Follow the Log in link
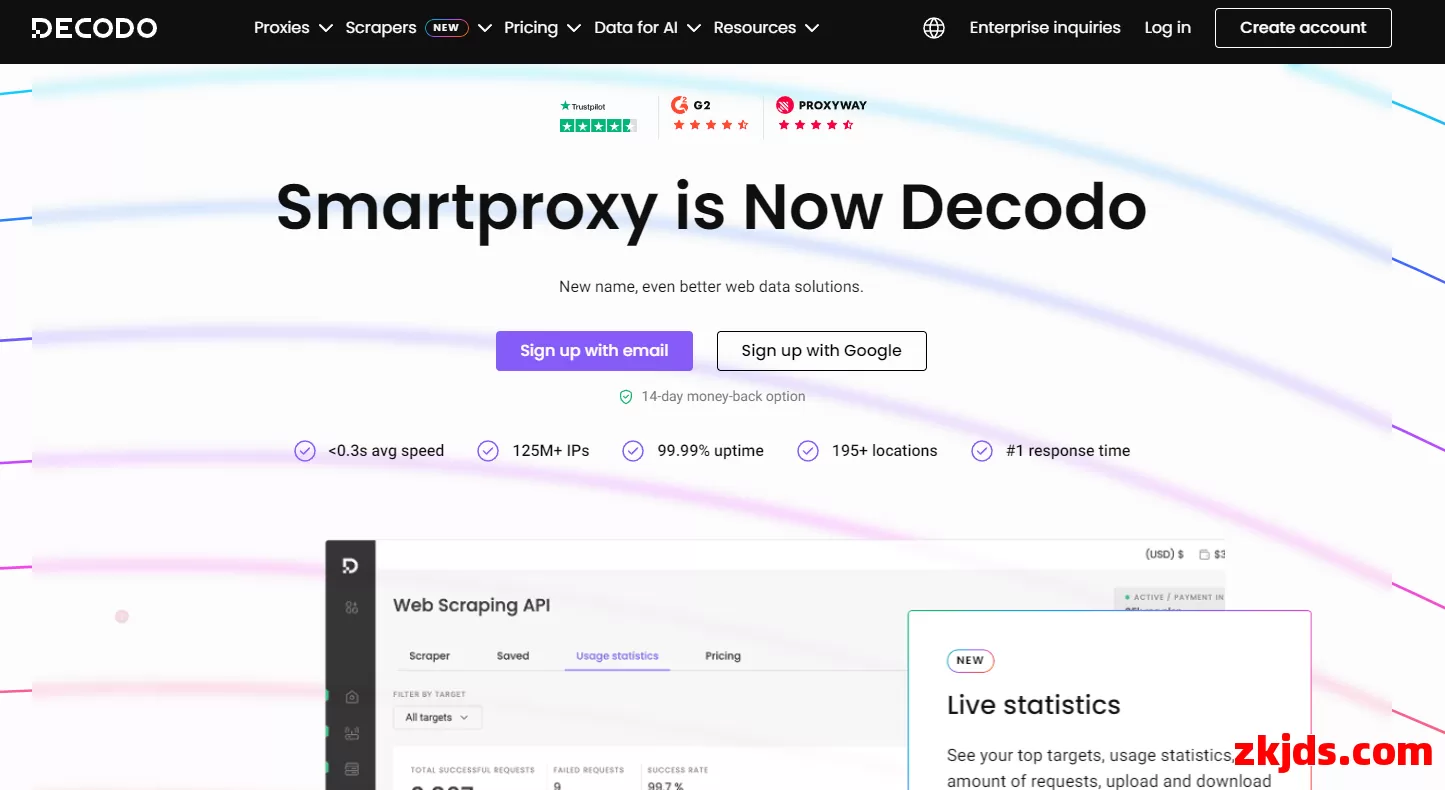 [1168, 28]
